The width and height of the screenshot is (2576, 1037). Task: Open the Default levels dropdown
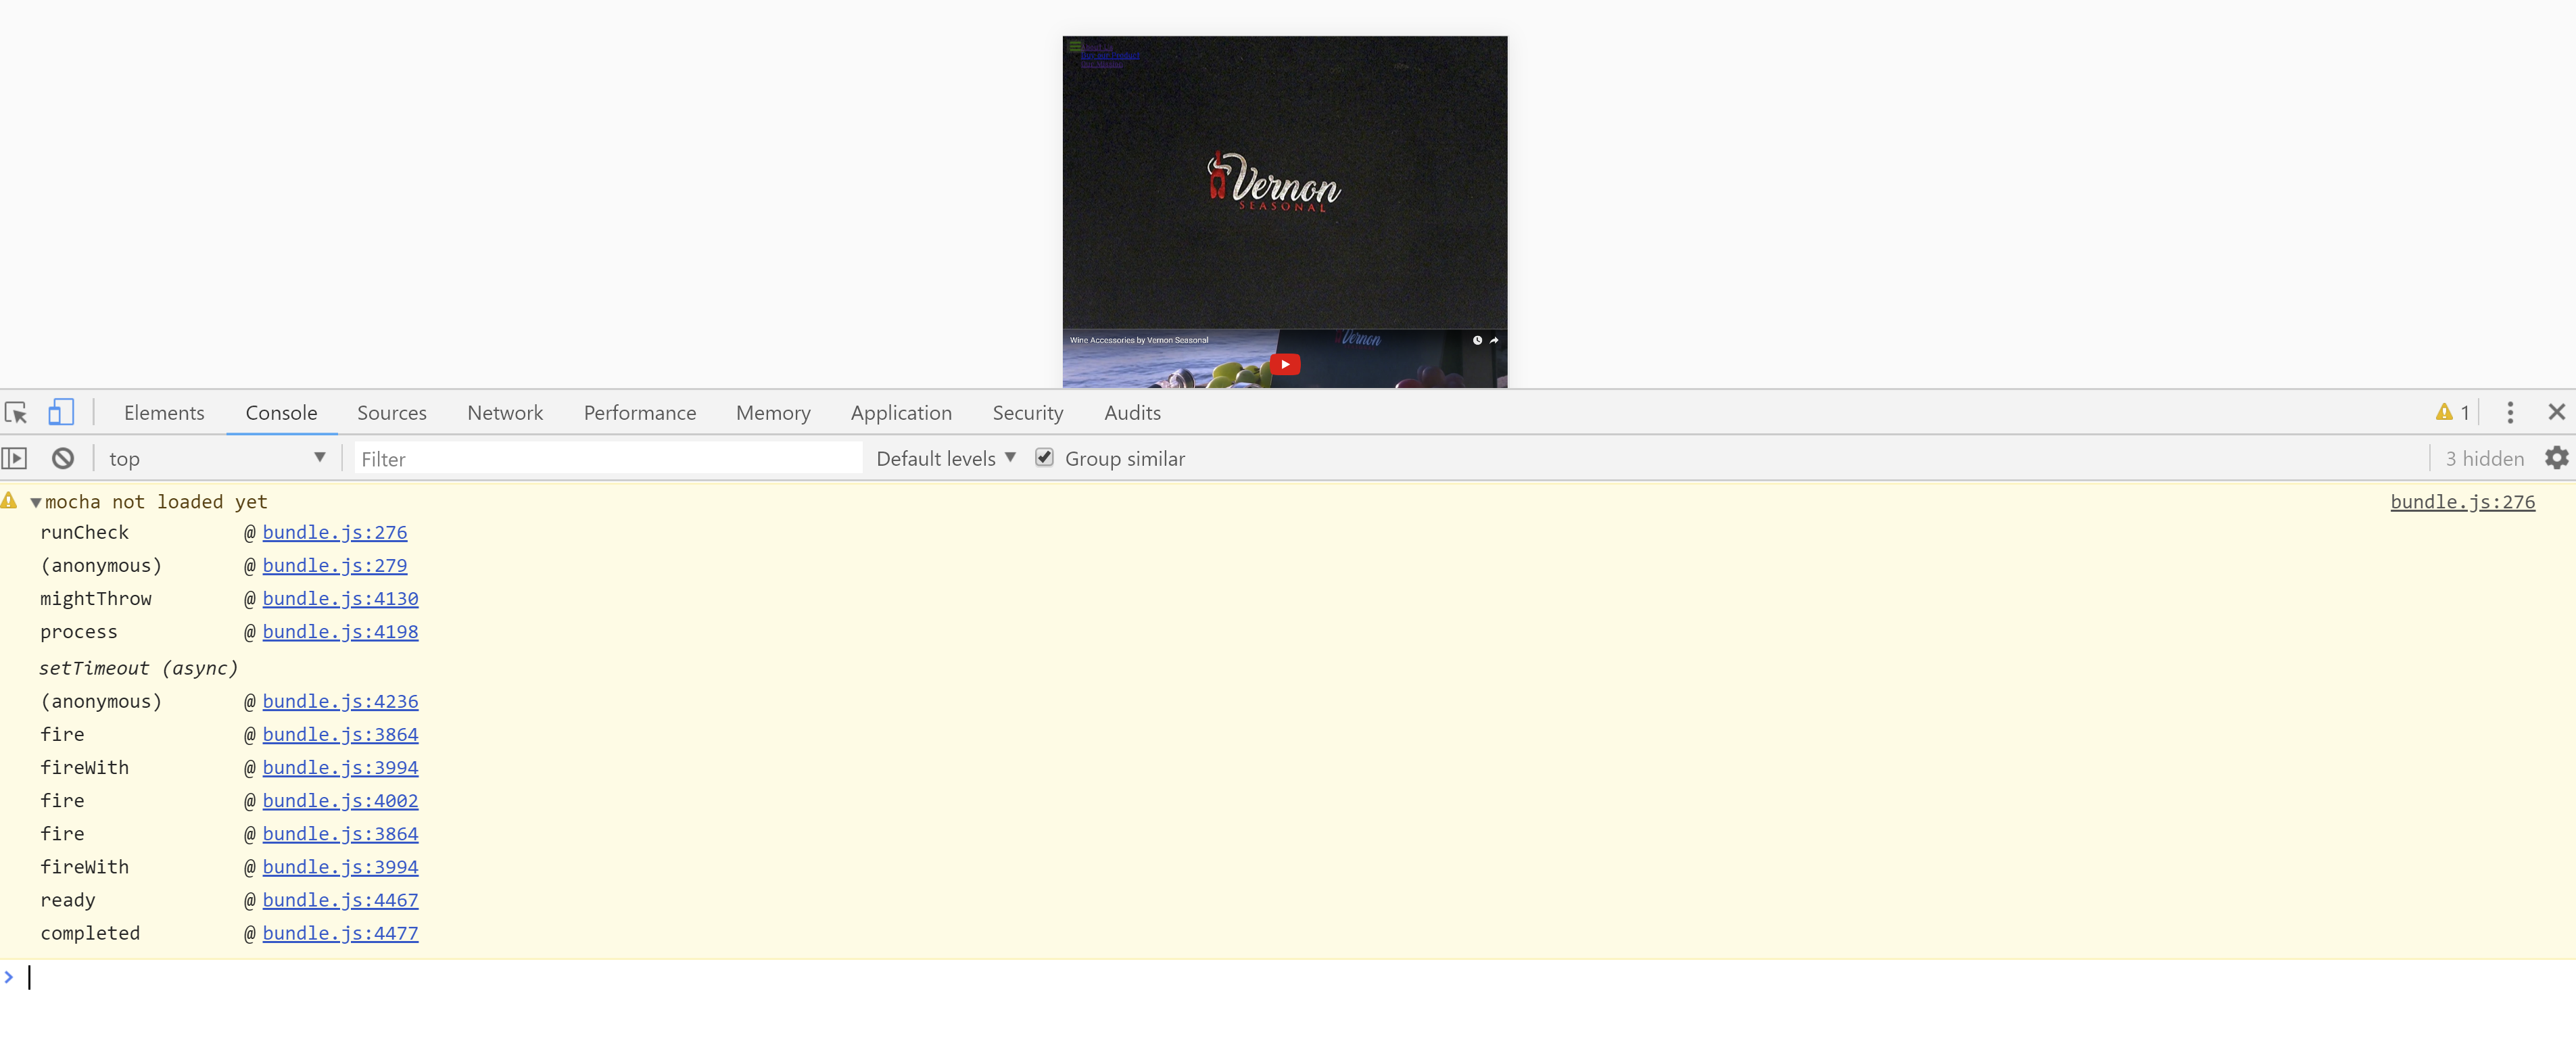pos(946,458)
